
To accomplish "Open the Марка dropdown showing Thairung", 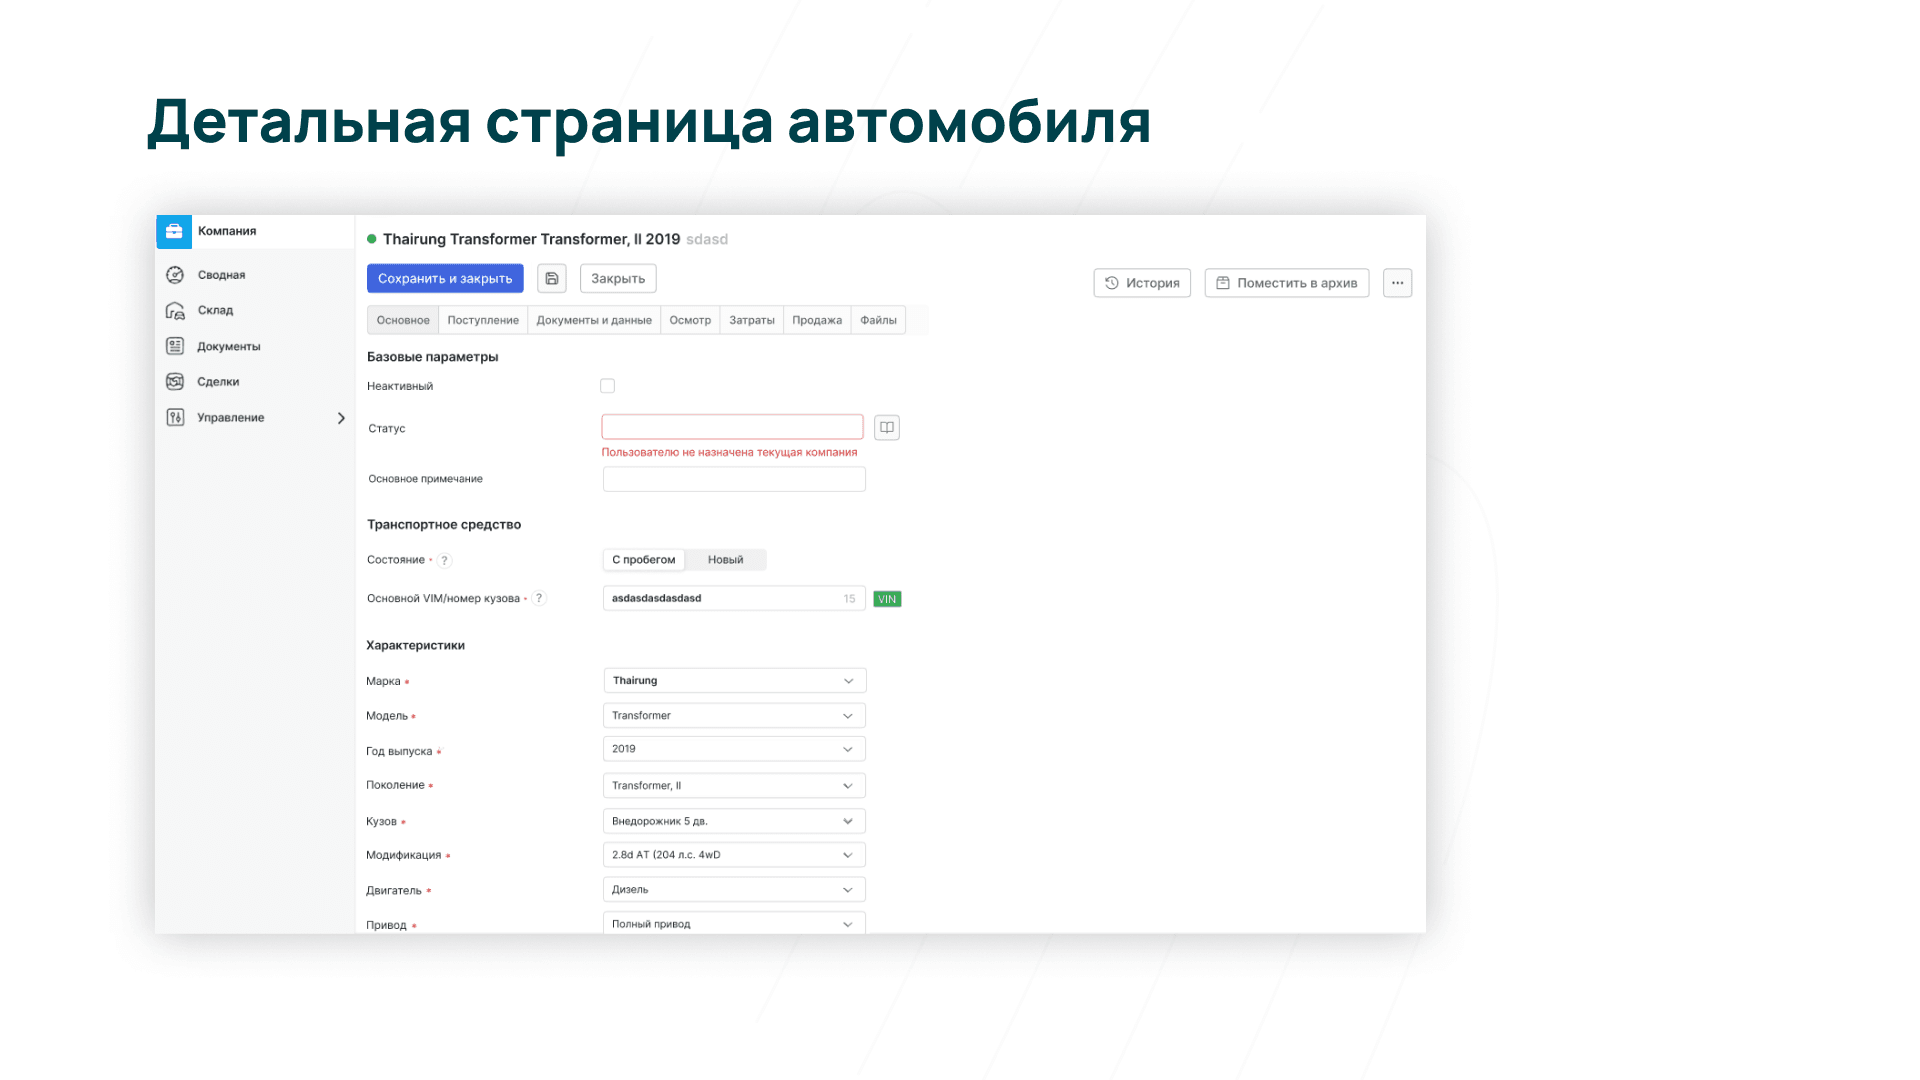I will 734,681.
